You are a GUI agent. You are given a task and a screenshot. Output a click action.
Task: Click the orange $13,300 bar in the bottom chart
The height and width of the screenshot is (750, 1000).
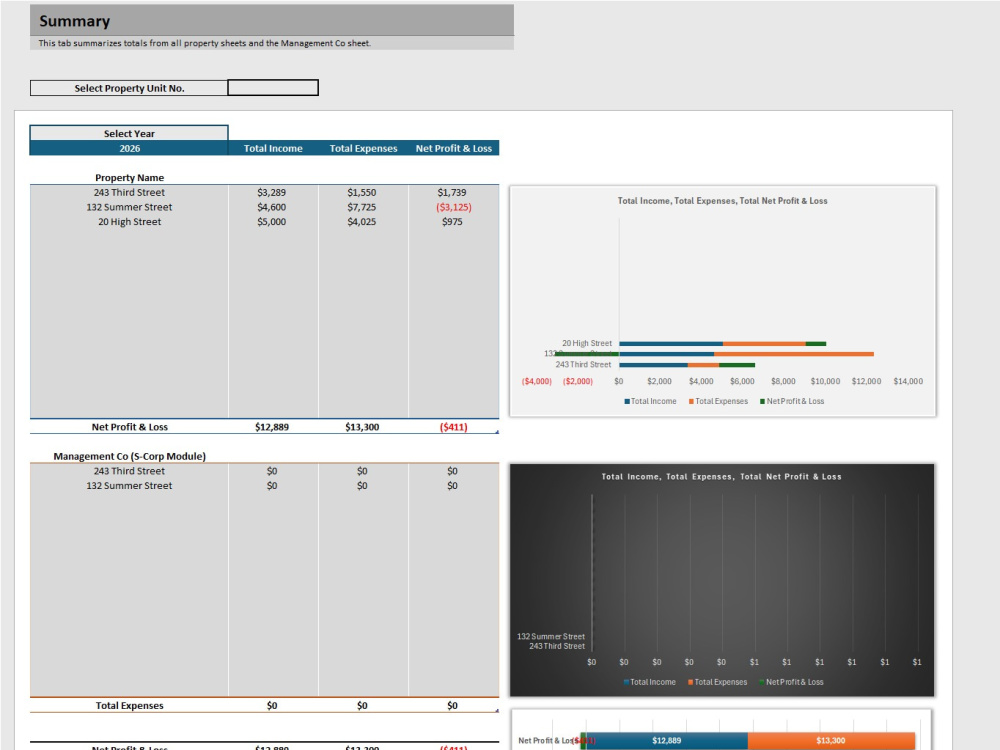pos(831,740)
